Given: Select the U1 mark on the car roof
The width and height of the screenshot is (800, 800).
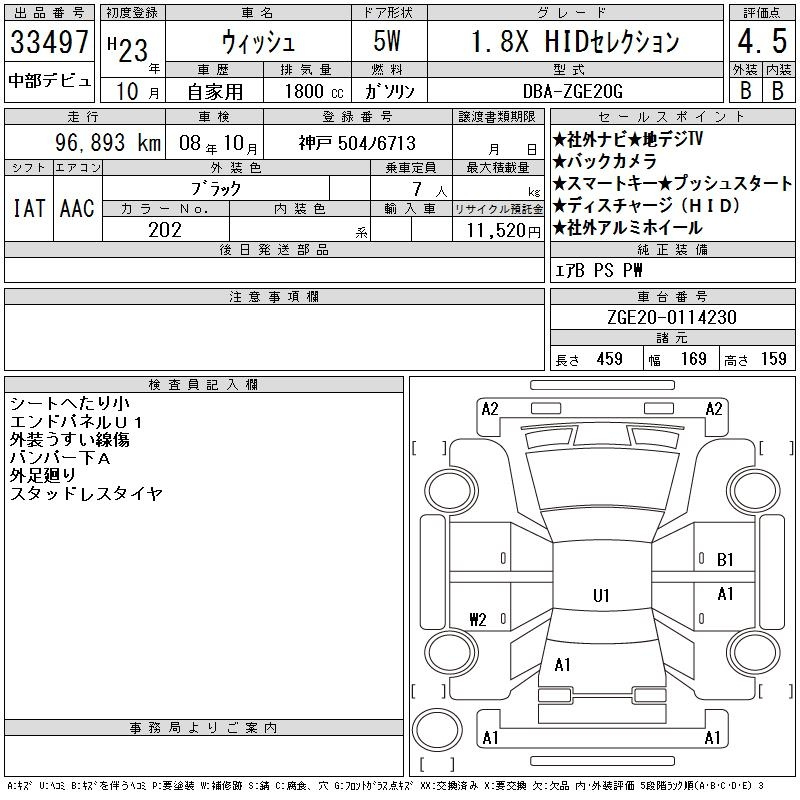Looking at the screenshot, I should tap(602, 595).
